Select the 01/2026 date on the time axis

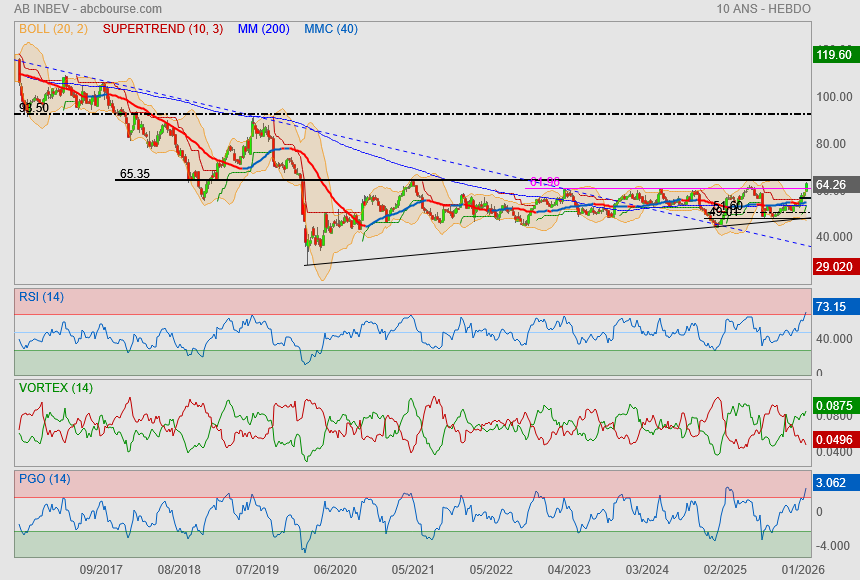point(803,568)
